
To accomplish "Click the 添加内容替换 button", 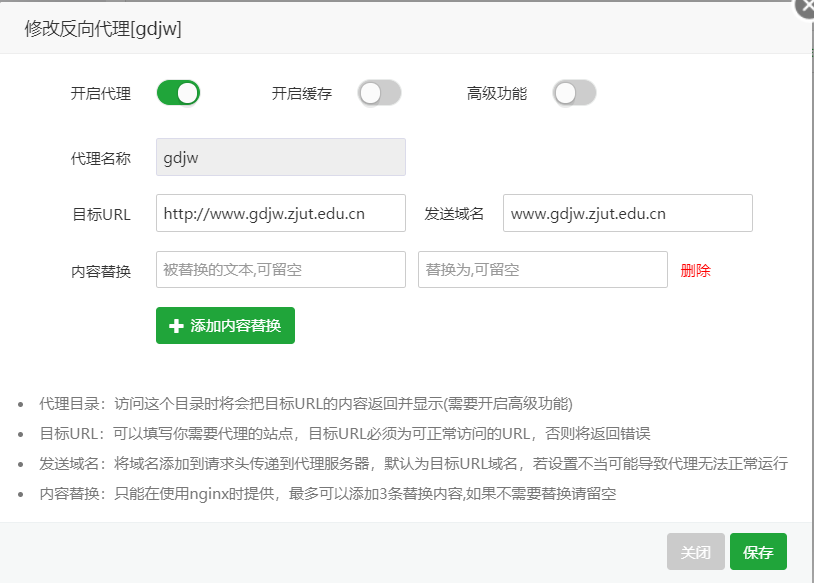I will click(x=225, y=326).
